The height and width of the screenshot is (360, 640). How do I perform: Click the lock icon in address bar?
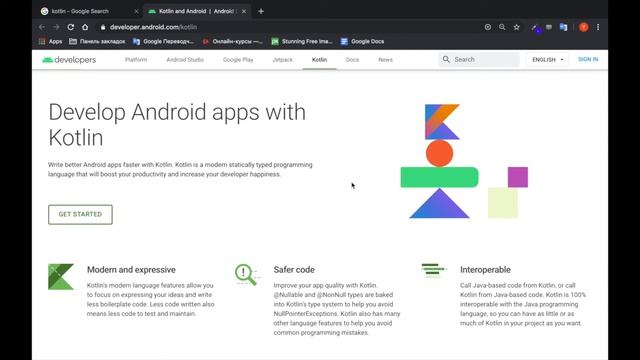click(103, 27)
